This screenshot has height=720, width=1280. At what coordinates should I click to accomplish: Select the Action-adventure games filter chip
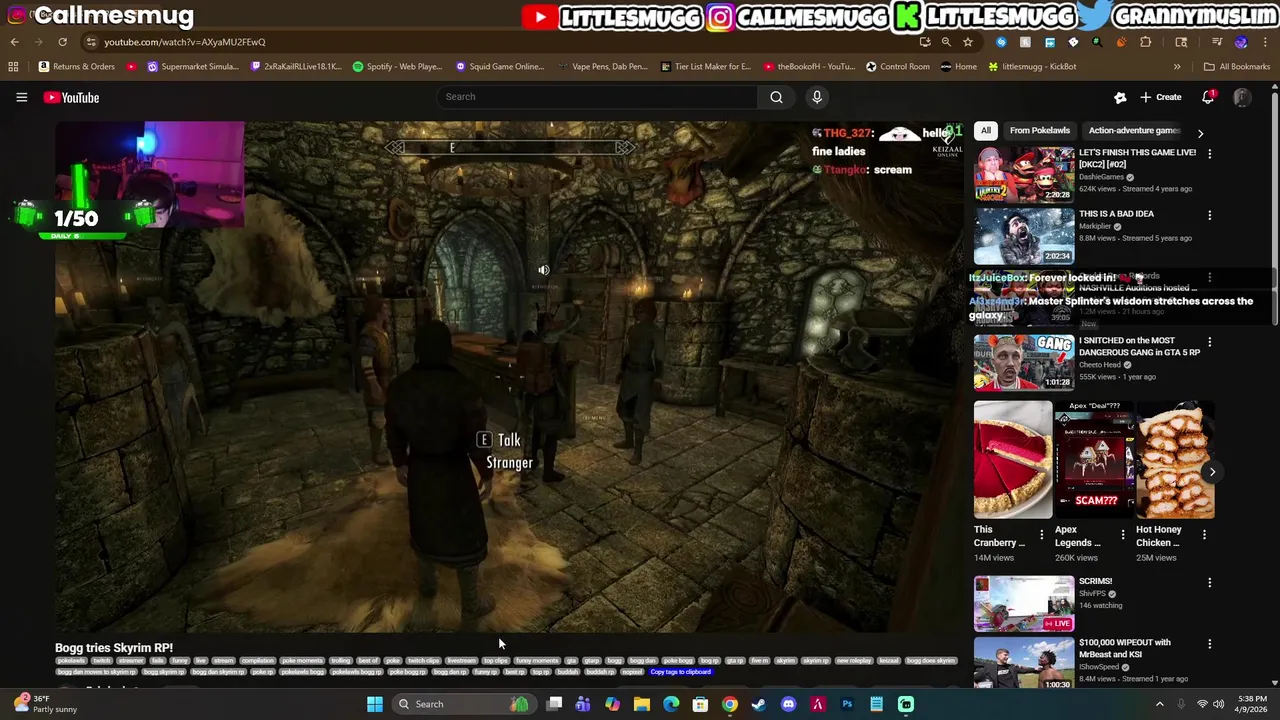pyautogui.click(x=1134, y=130)
